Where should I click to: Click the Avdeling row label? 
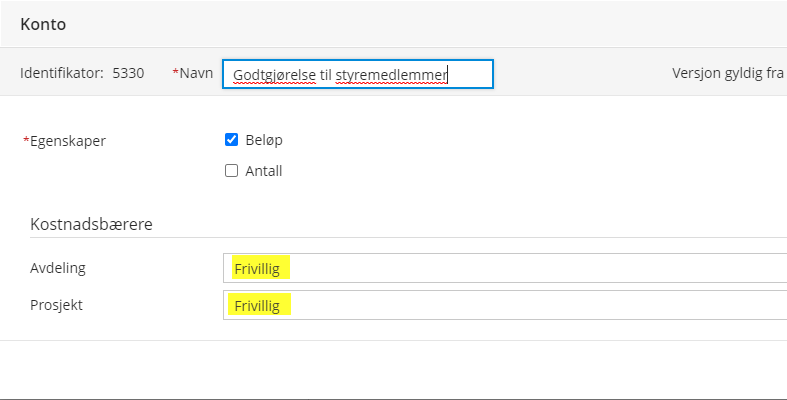click(x=58, y=268)
